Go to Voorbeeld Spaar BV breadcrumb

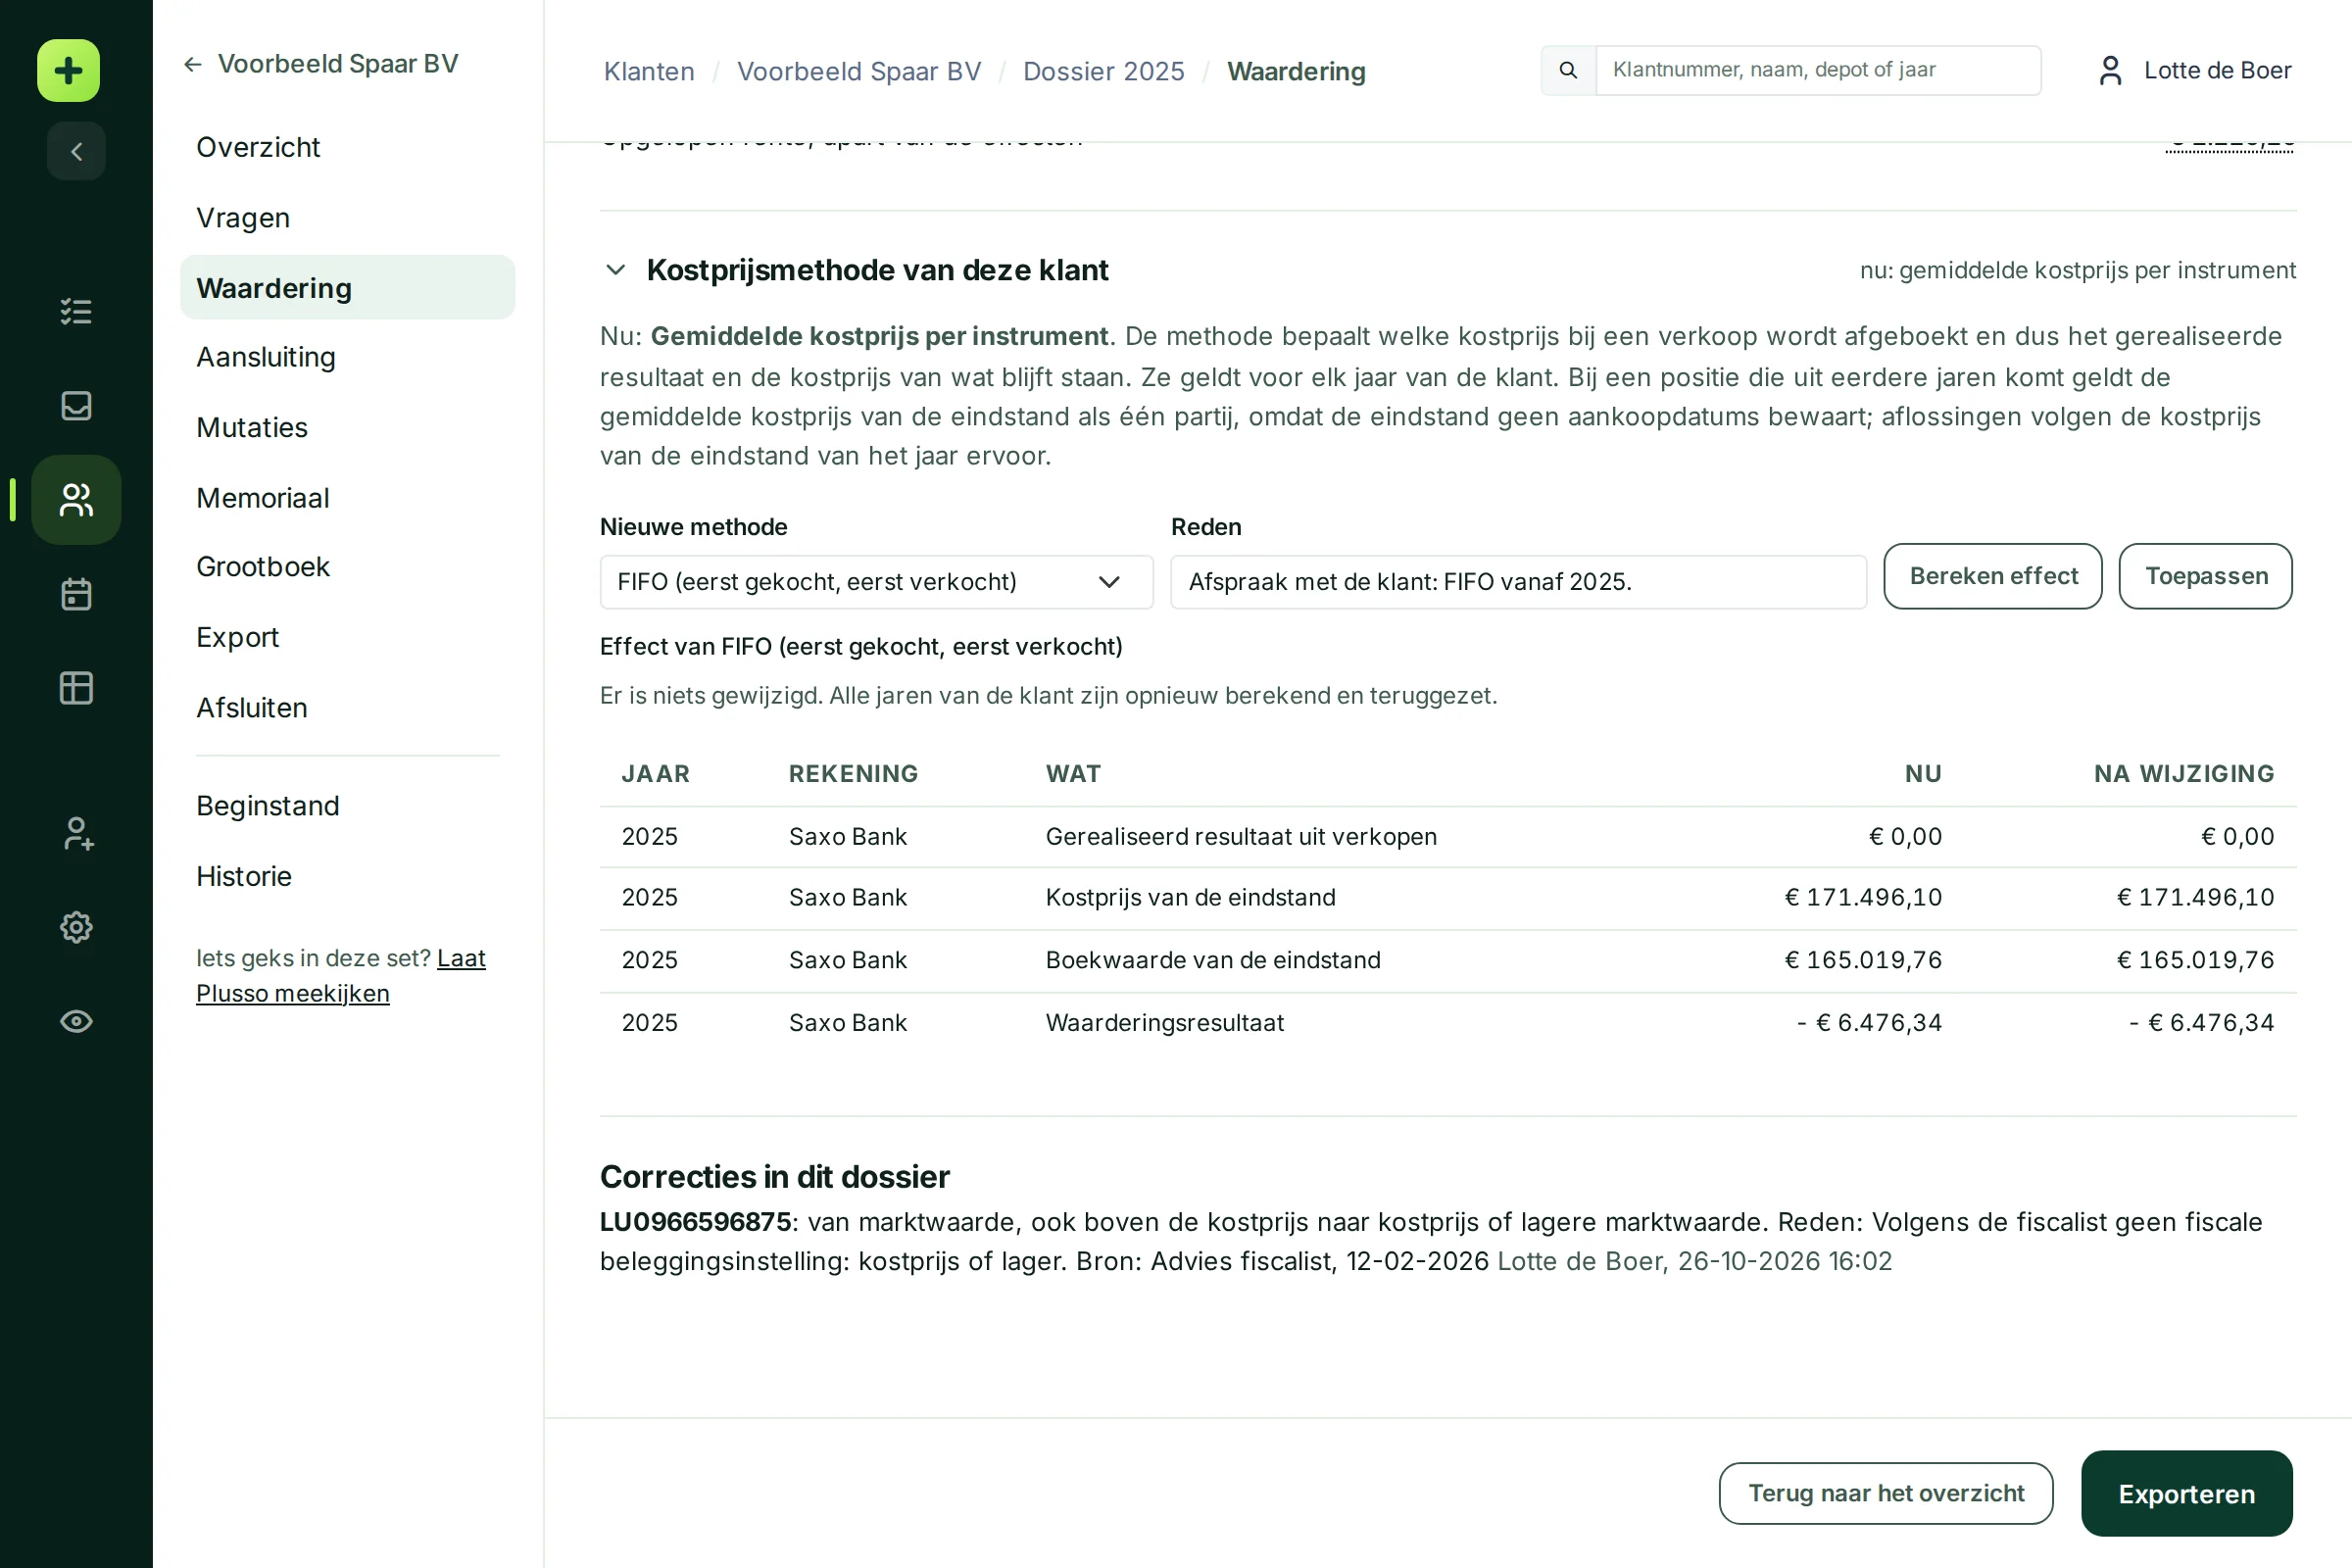point(859,71)
